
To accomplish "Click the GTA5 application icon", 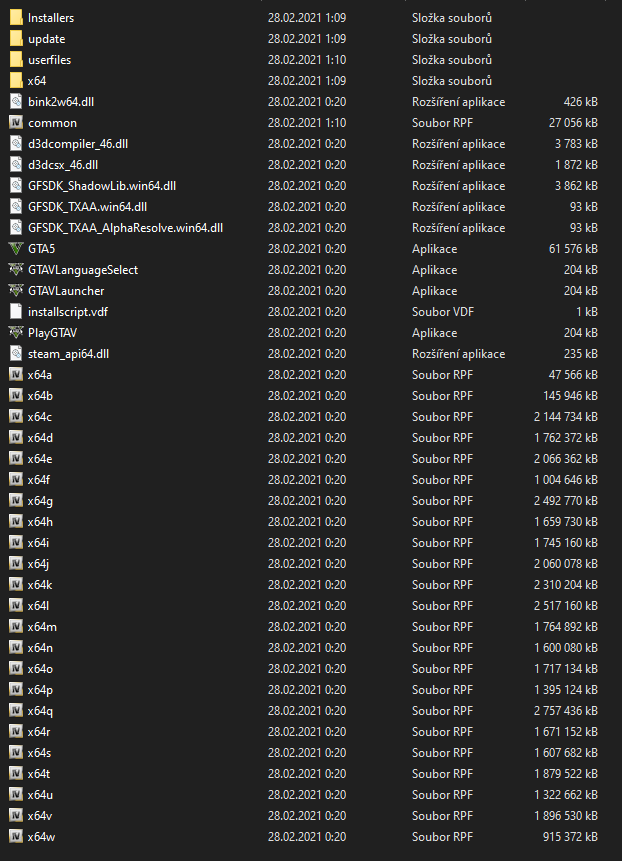I will [15, 249].
